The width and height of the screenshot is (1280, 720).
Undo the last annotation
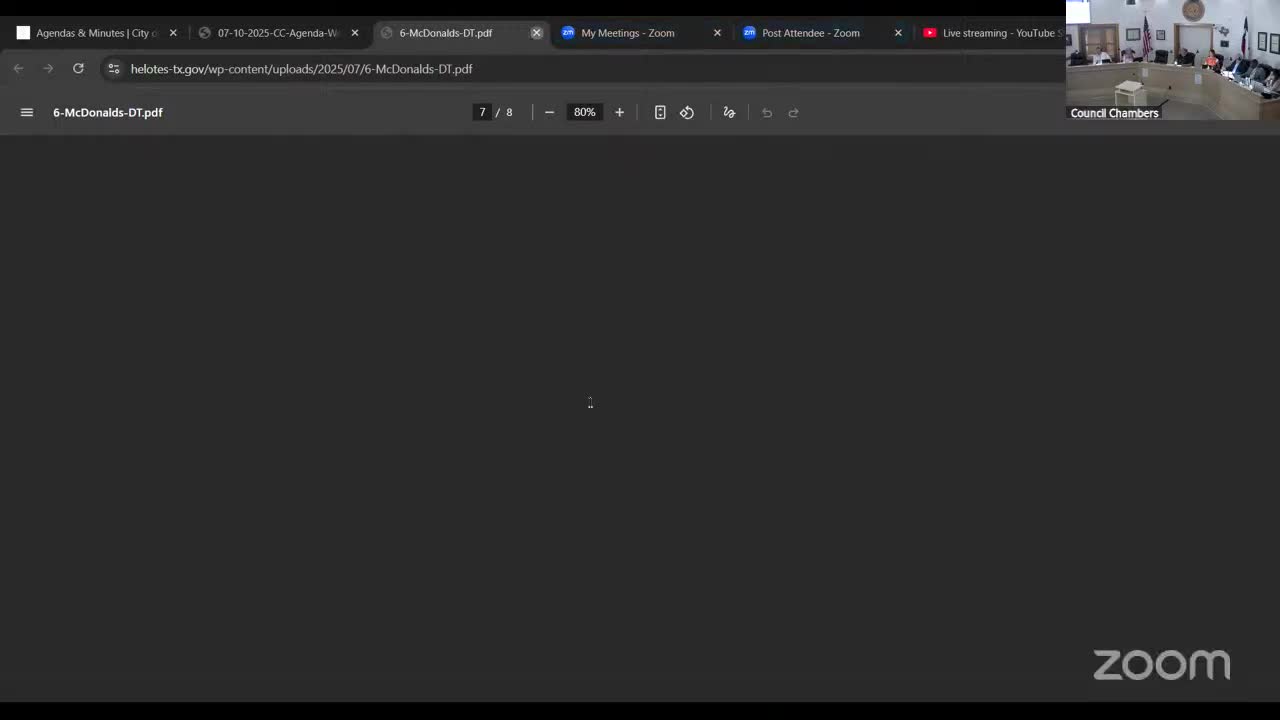[x=767, y=113]
